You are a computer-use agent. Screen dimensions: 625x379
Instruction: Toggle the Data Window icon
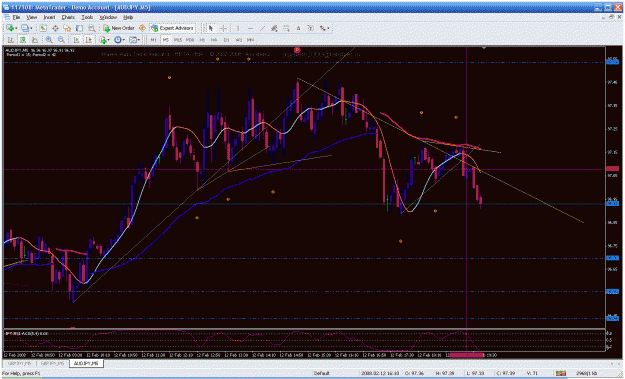pos(55,28)
